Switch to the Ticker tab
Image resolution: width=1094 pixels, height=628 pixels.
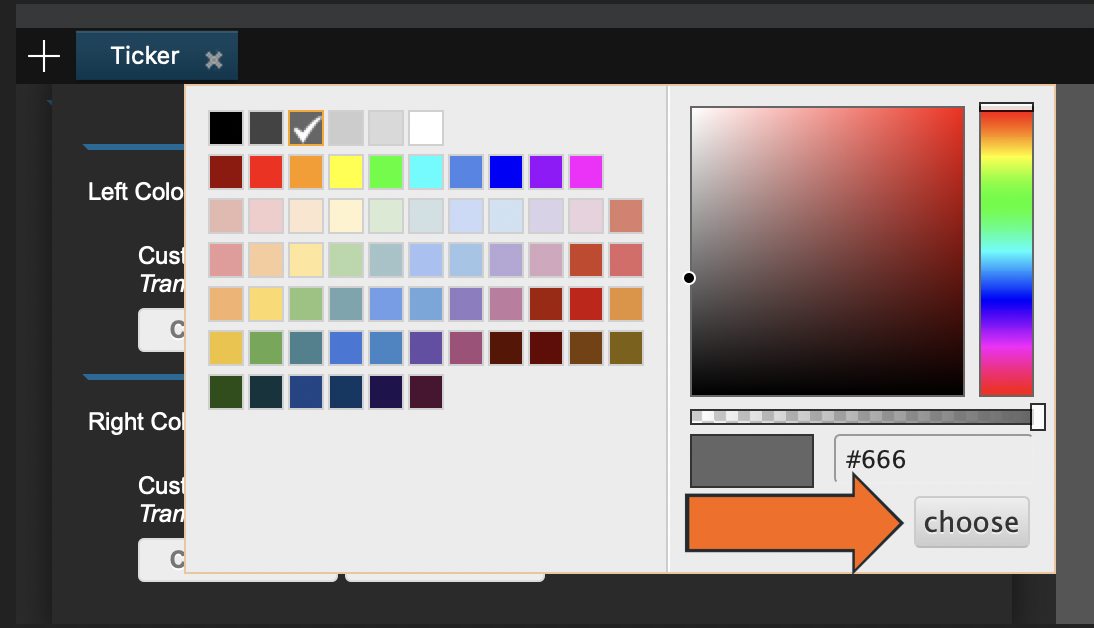145,56
